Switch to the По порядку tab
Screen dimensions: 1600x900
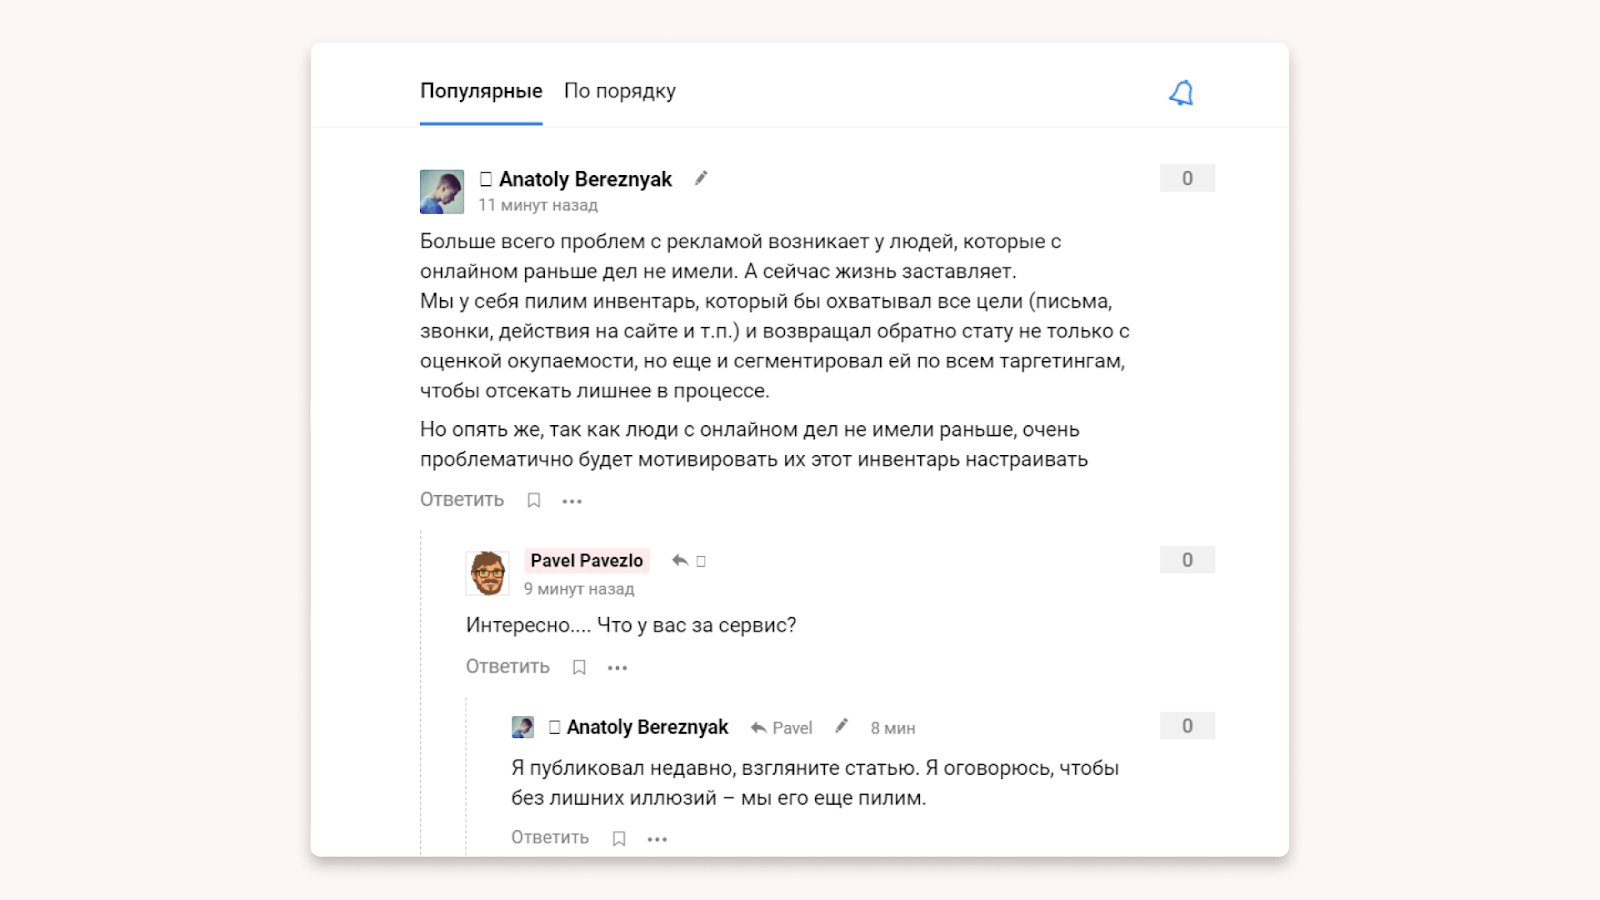point(620,91)
